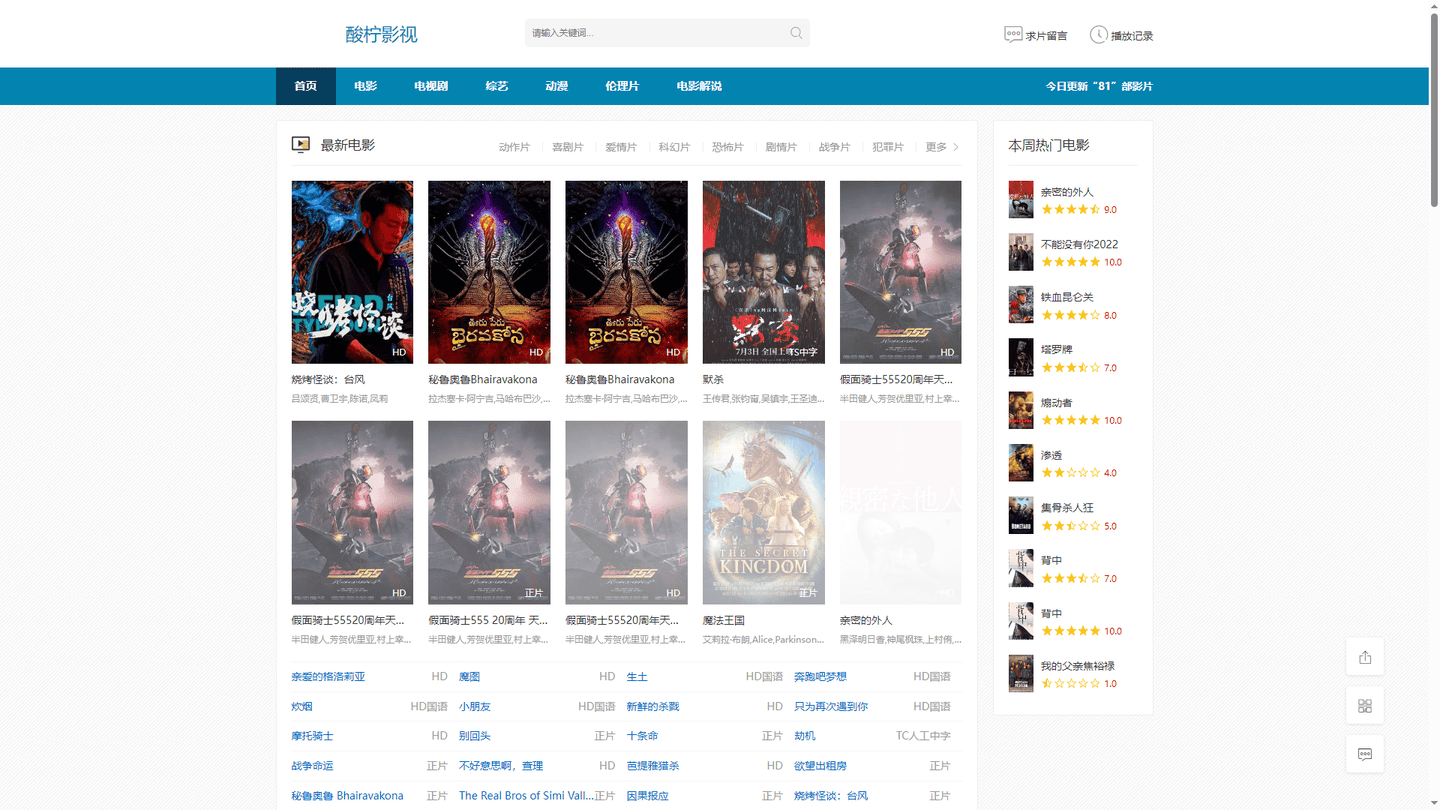Click the share icon floating button
This screenshot has width=1440, height=810.
[1365, 657]
